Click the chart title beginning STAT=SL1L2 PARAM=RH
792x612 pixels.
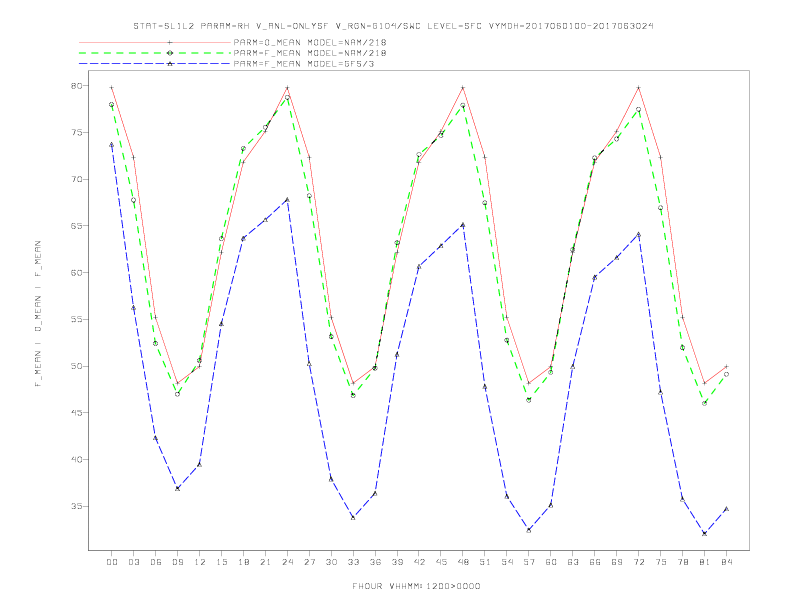393,26
